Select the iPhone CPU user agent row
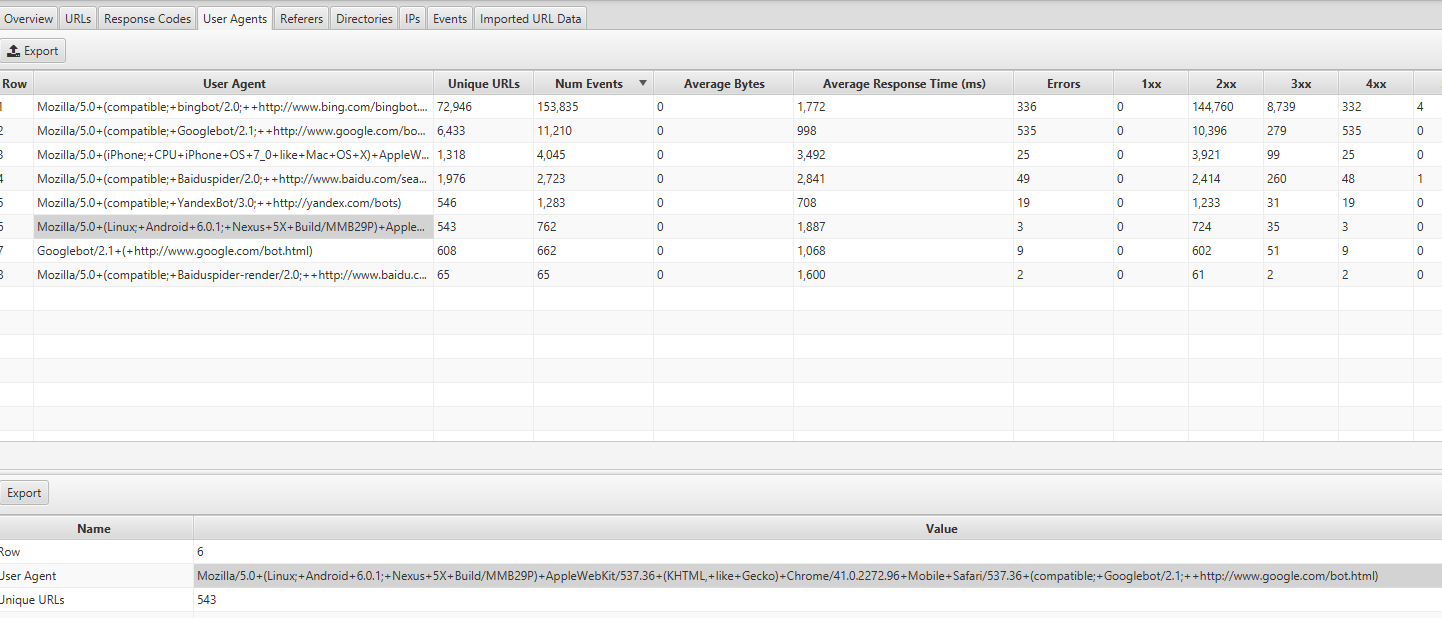 [x=721, y=154]
